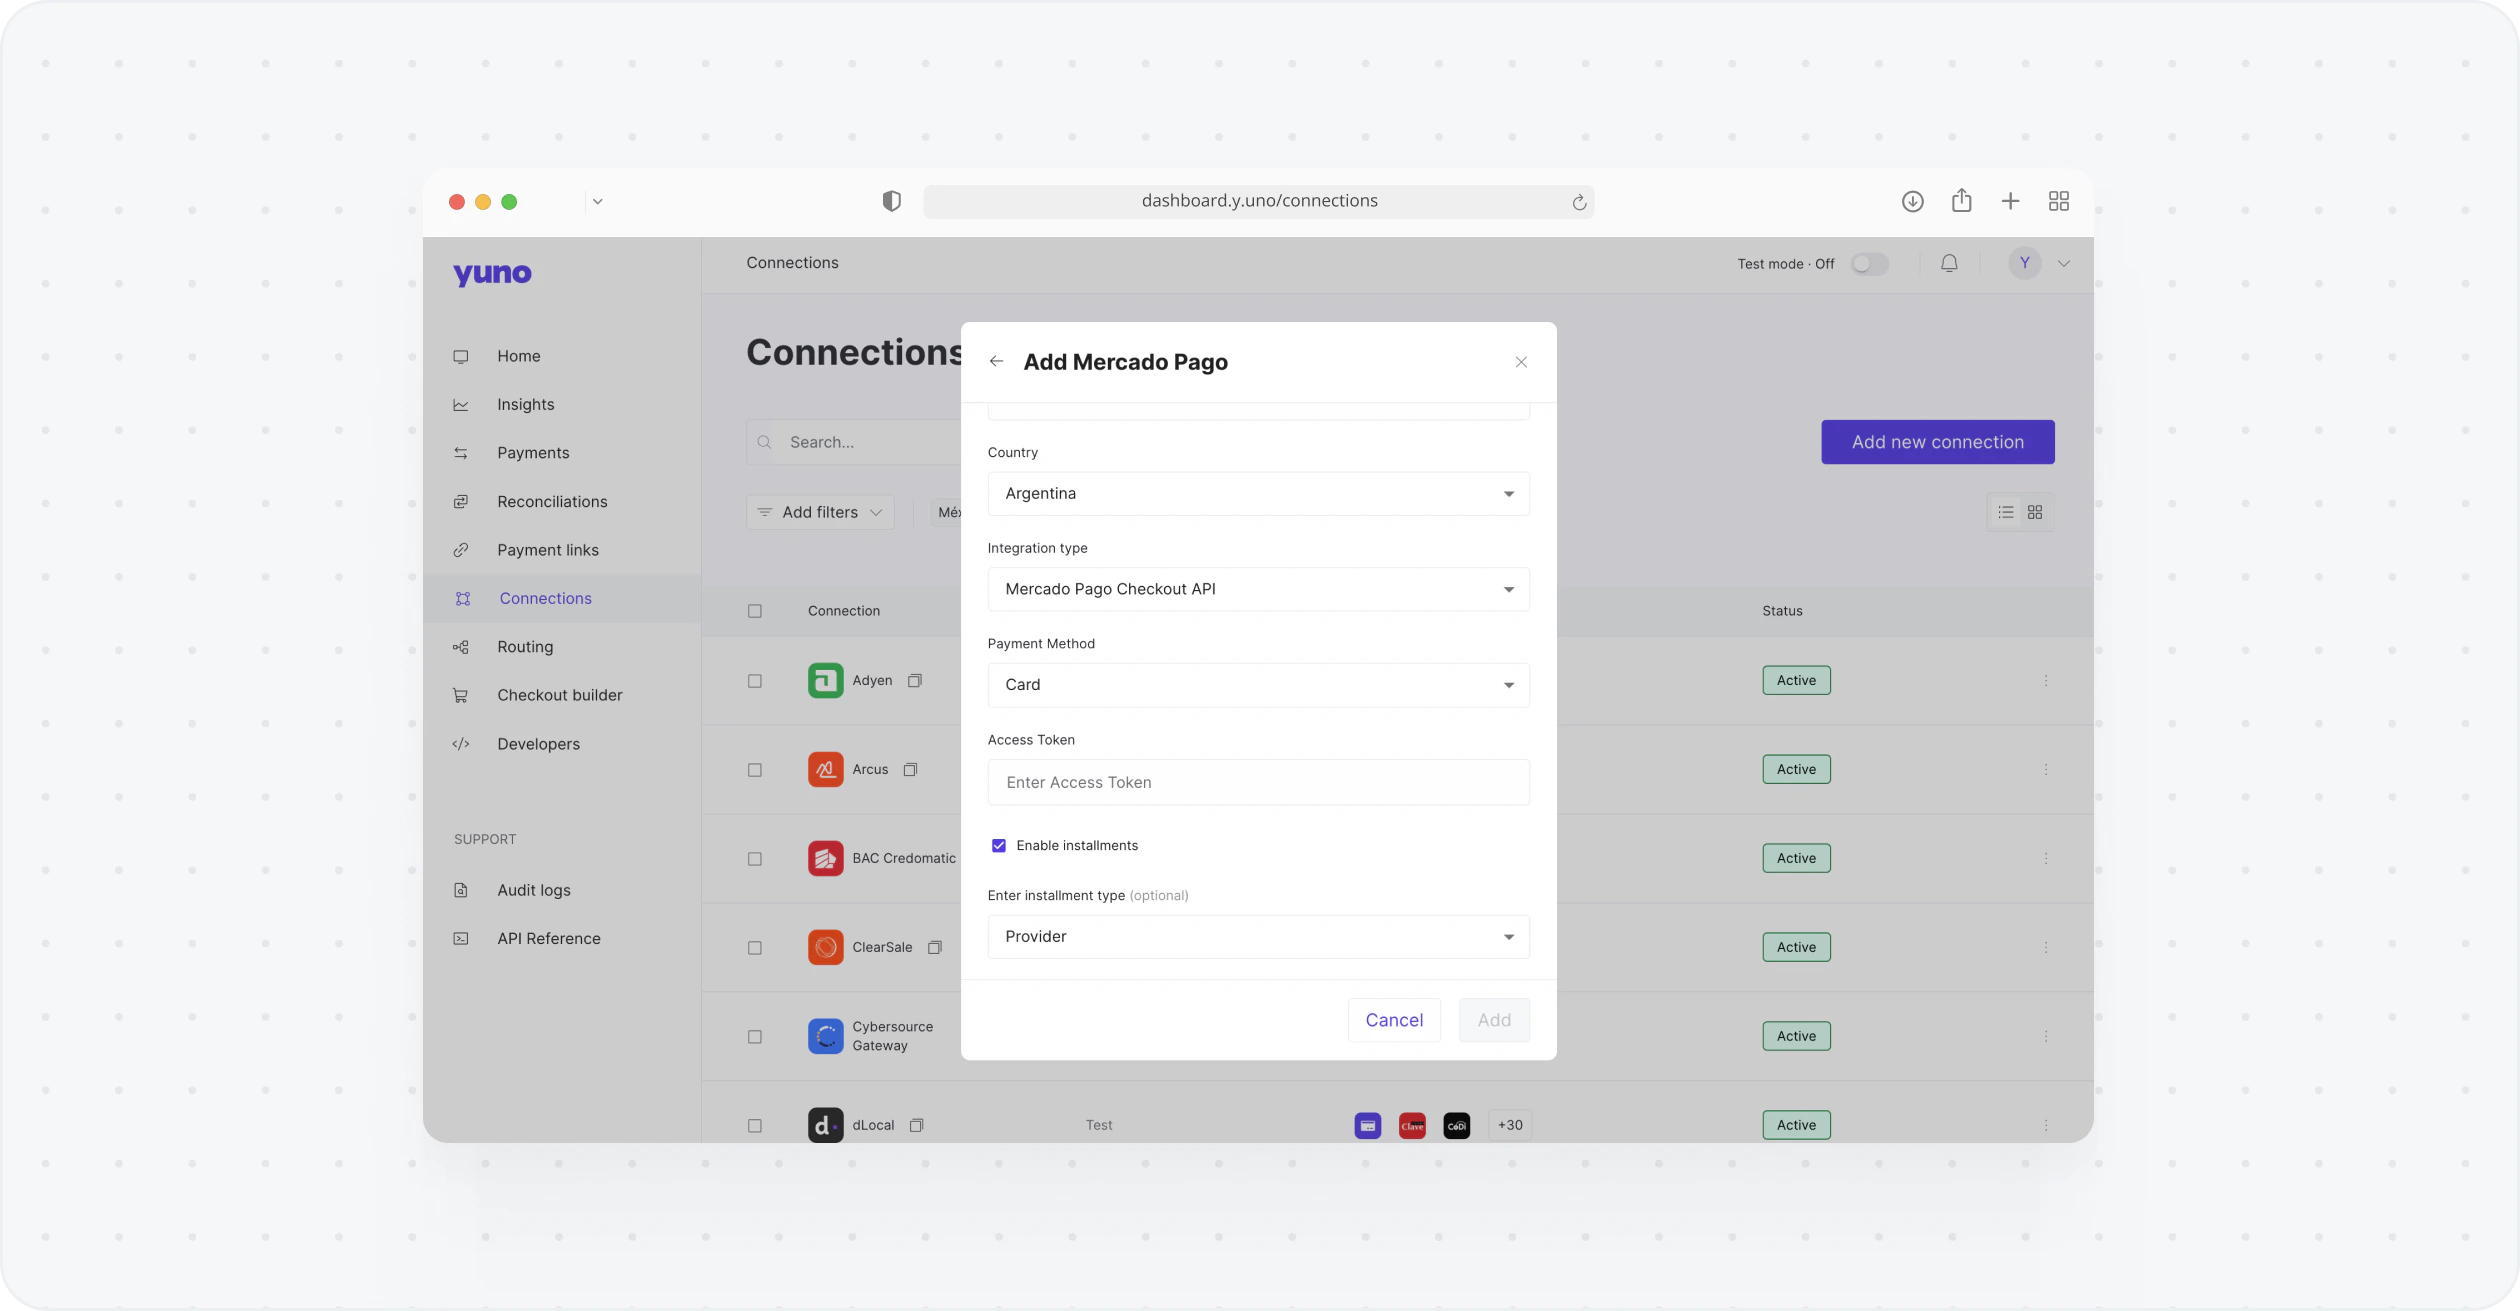Toggle Test mode switch
2520x1311 pixels.
click(x=1868, y=264)
